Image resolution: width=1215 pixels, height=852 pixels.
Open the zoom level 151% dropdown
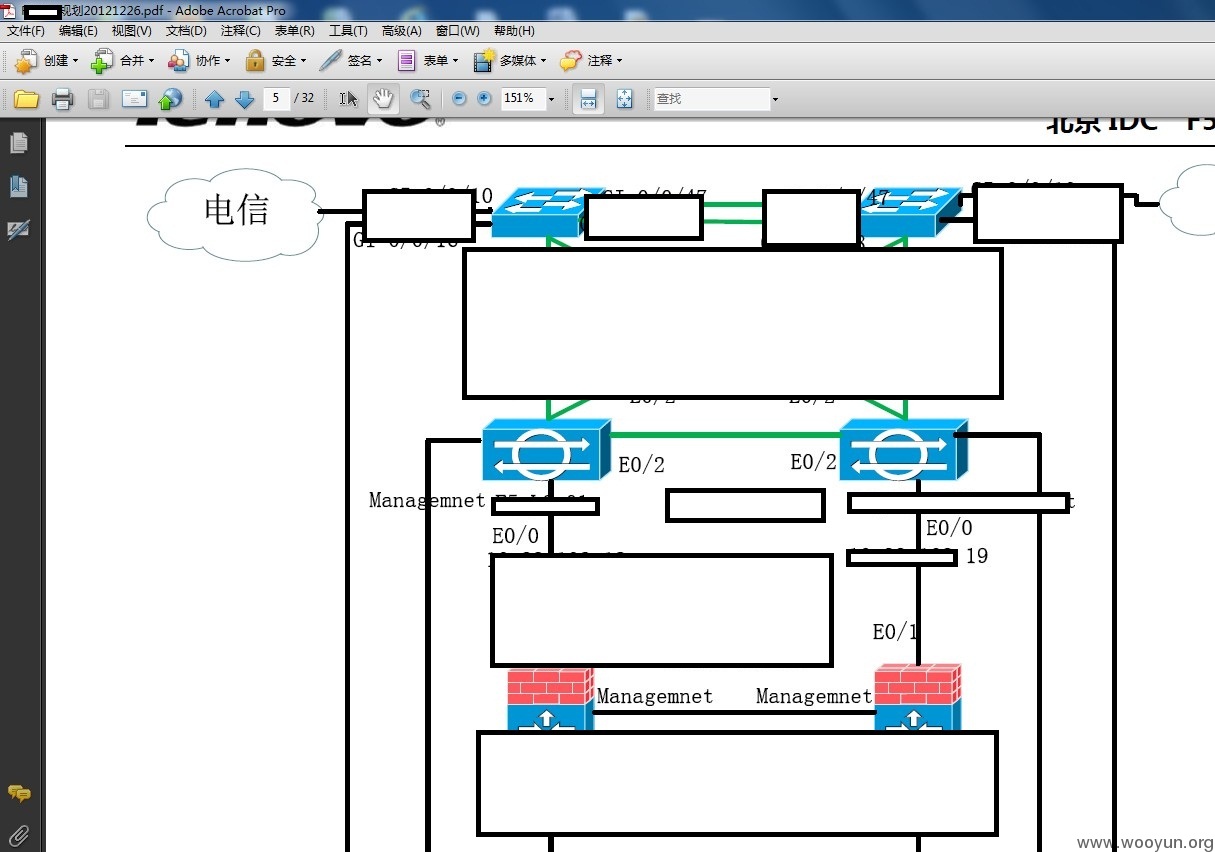tap(550, 99)
